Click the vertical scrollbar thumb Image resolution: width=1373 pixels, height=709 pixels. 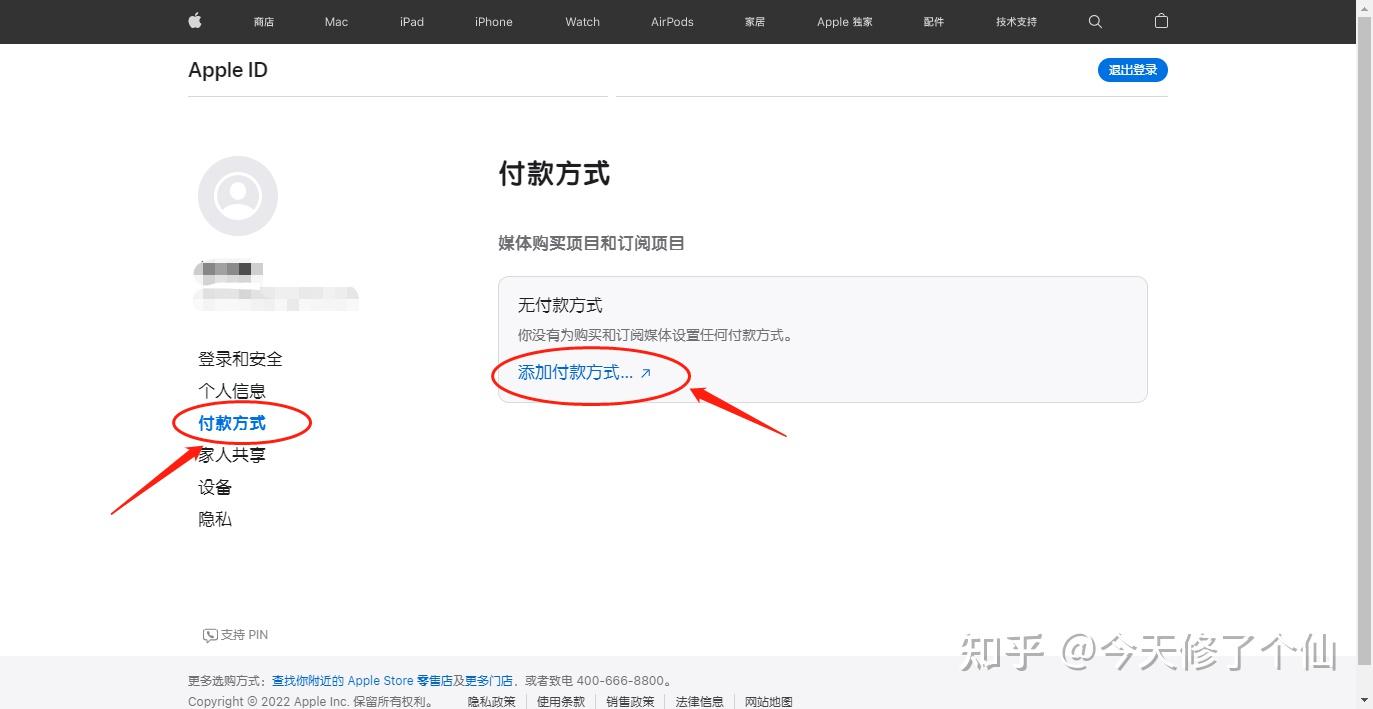[1364, 340]
